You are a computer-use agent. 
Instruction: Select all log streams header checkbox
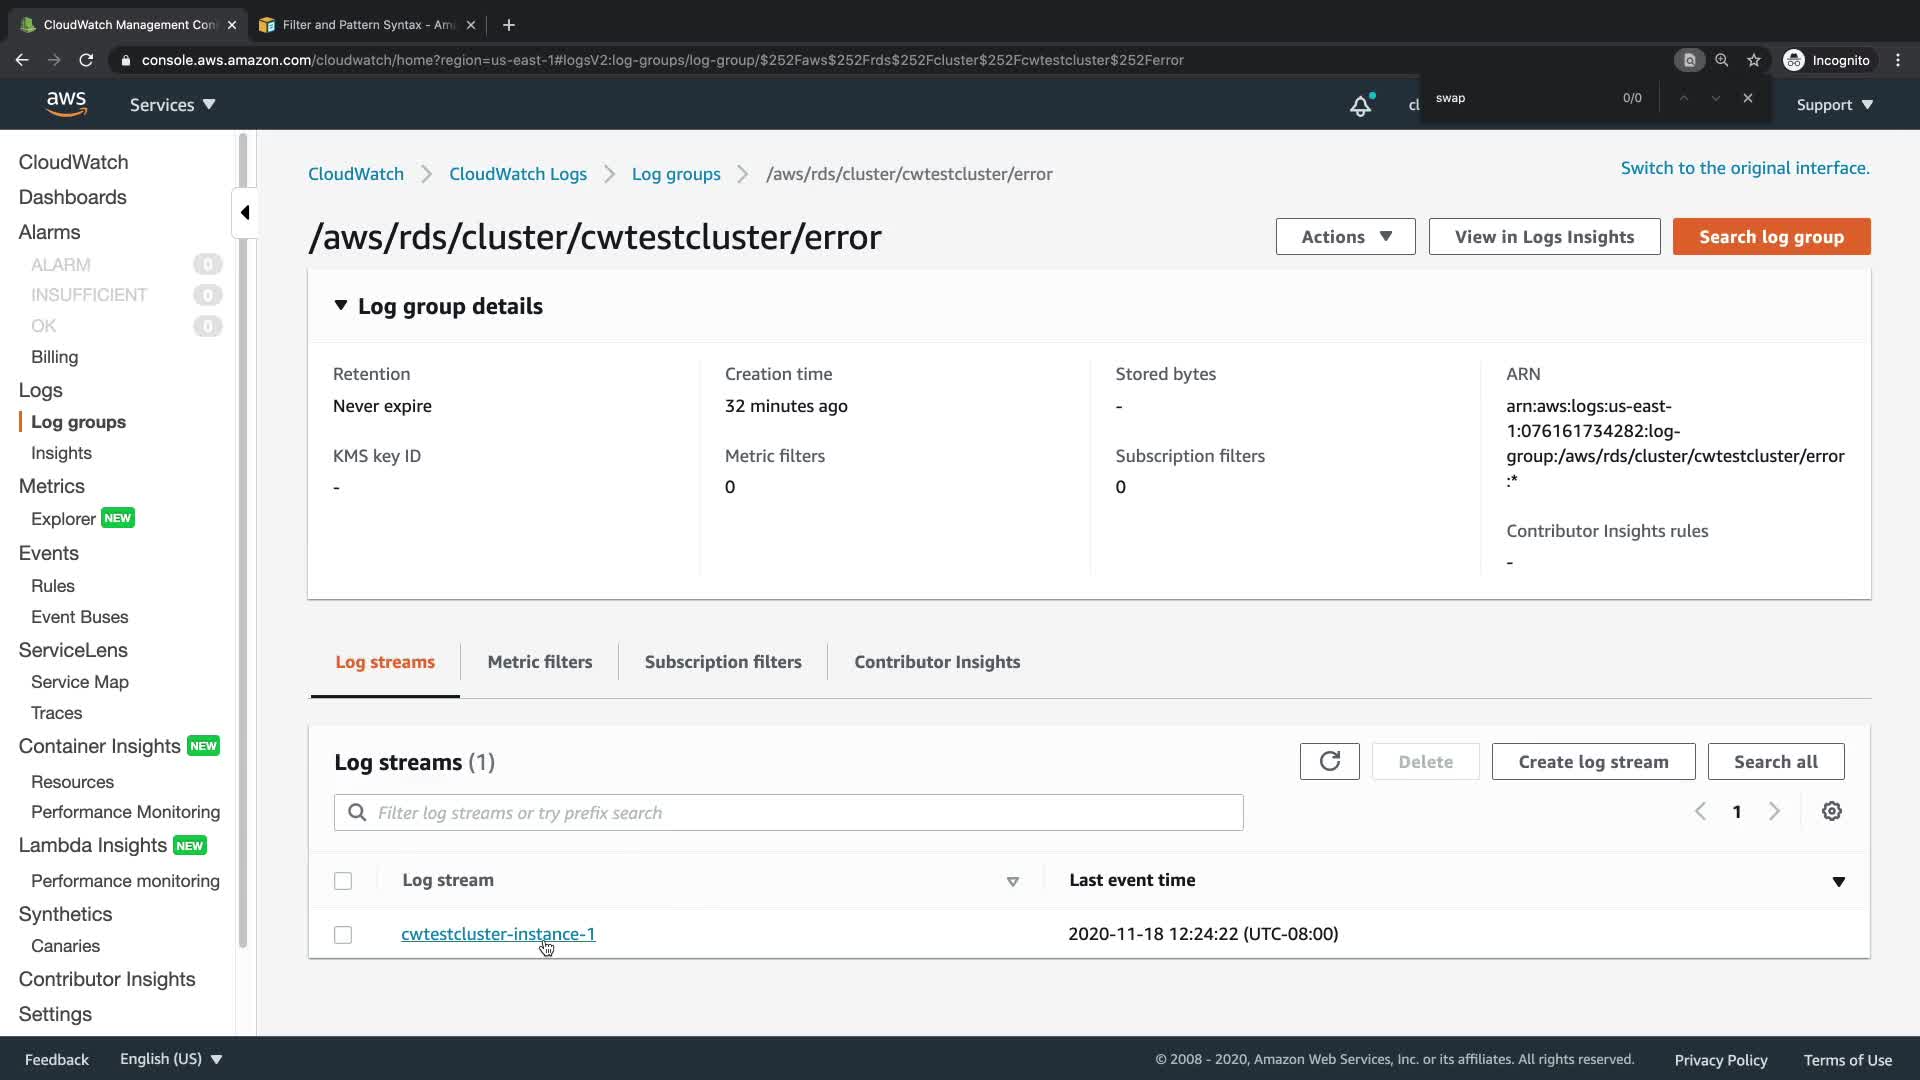click(343, 881)
